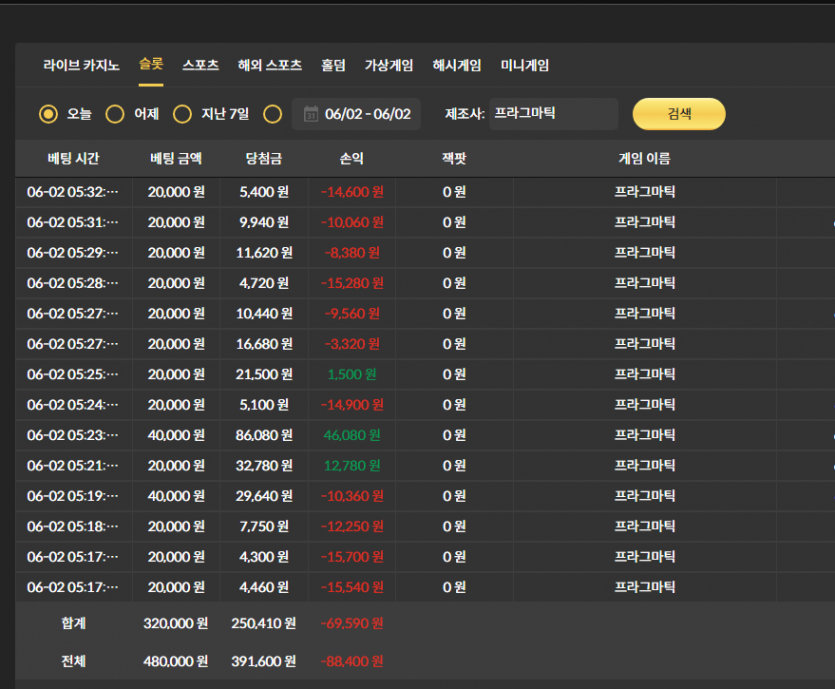Click the -12,250 원 loss value
The width and height of the screenshot is (835, 689).
(x=352, y=526)
